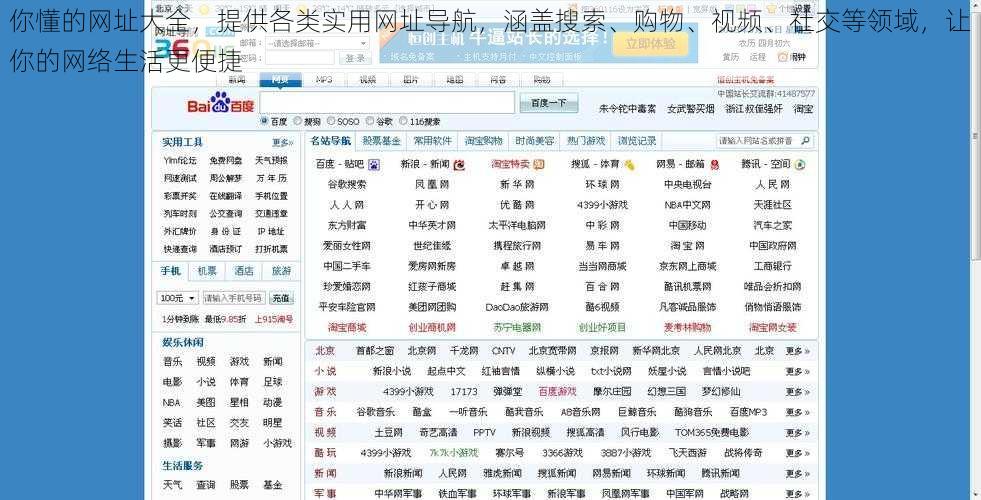Expand 更多 for the 小说 row

(798, 372)
